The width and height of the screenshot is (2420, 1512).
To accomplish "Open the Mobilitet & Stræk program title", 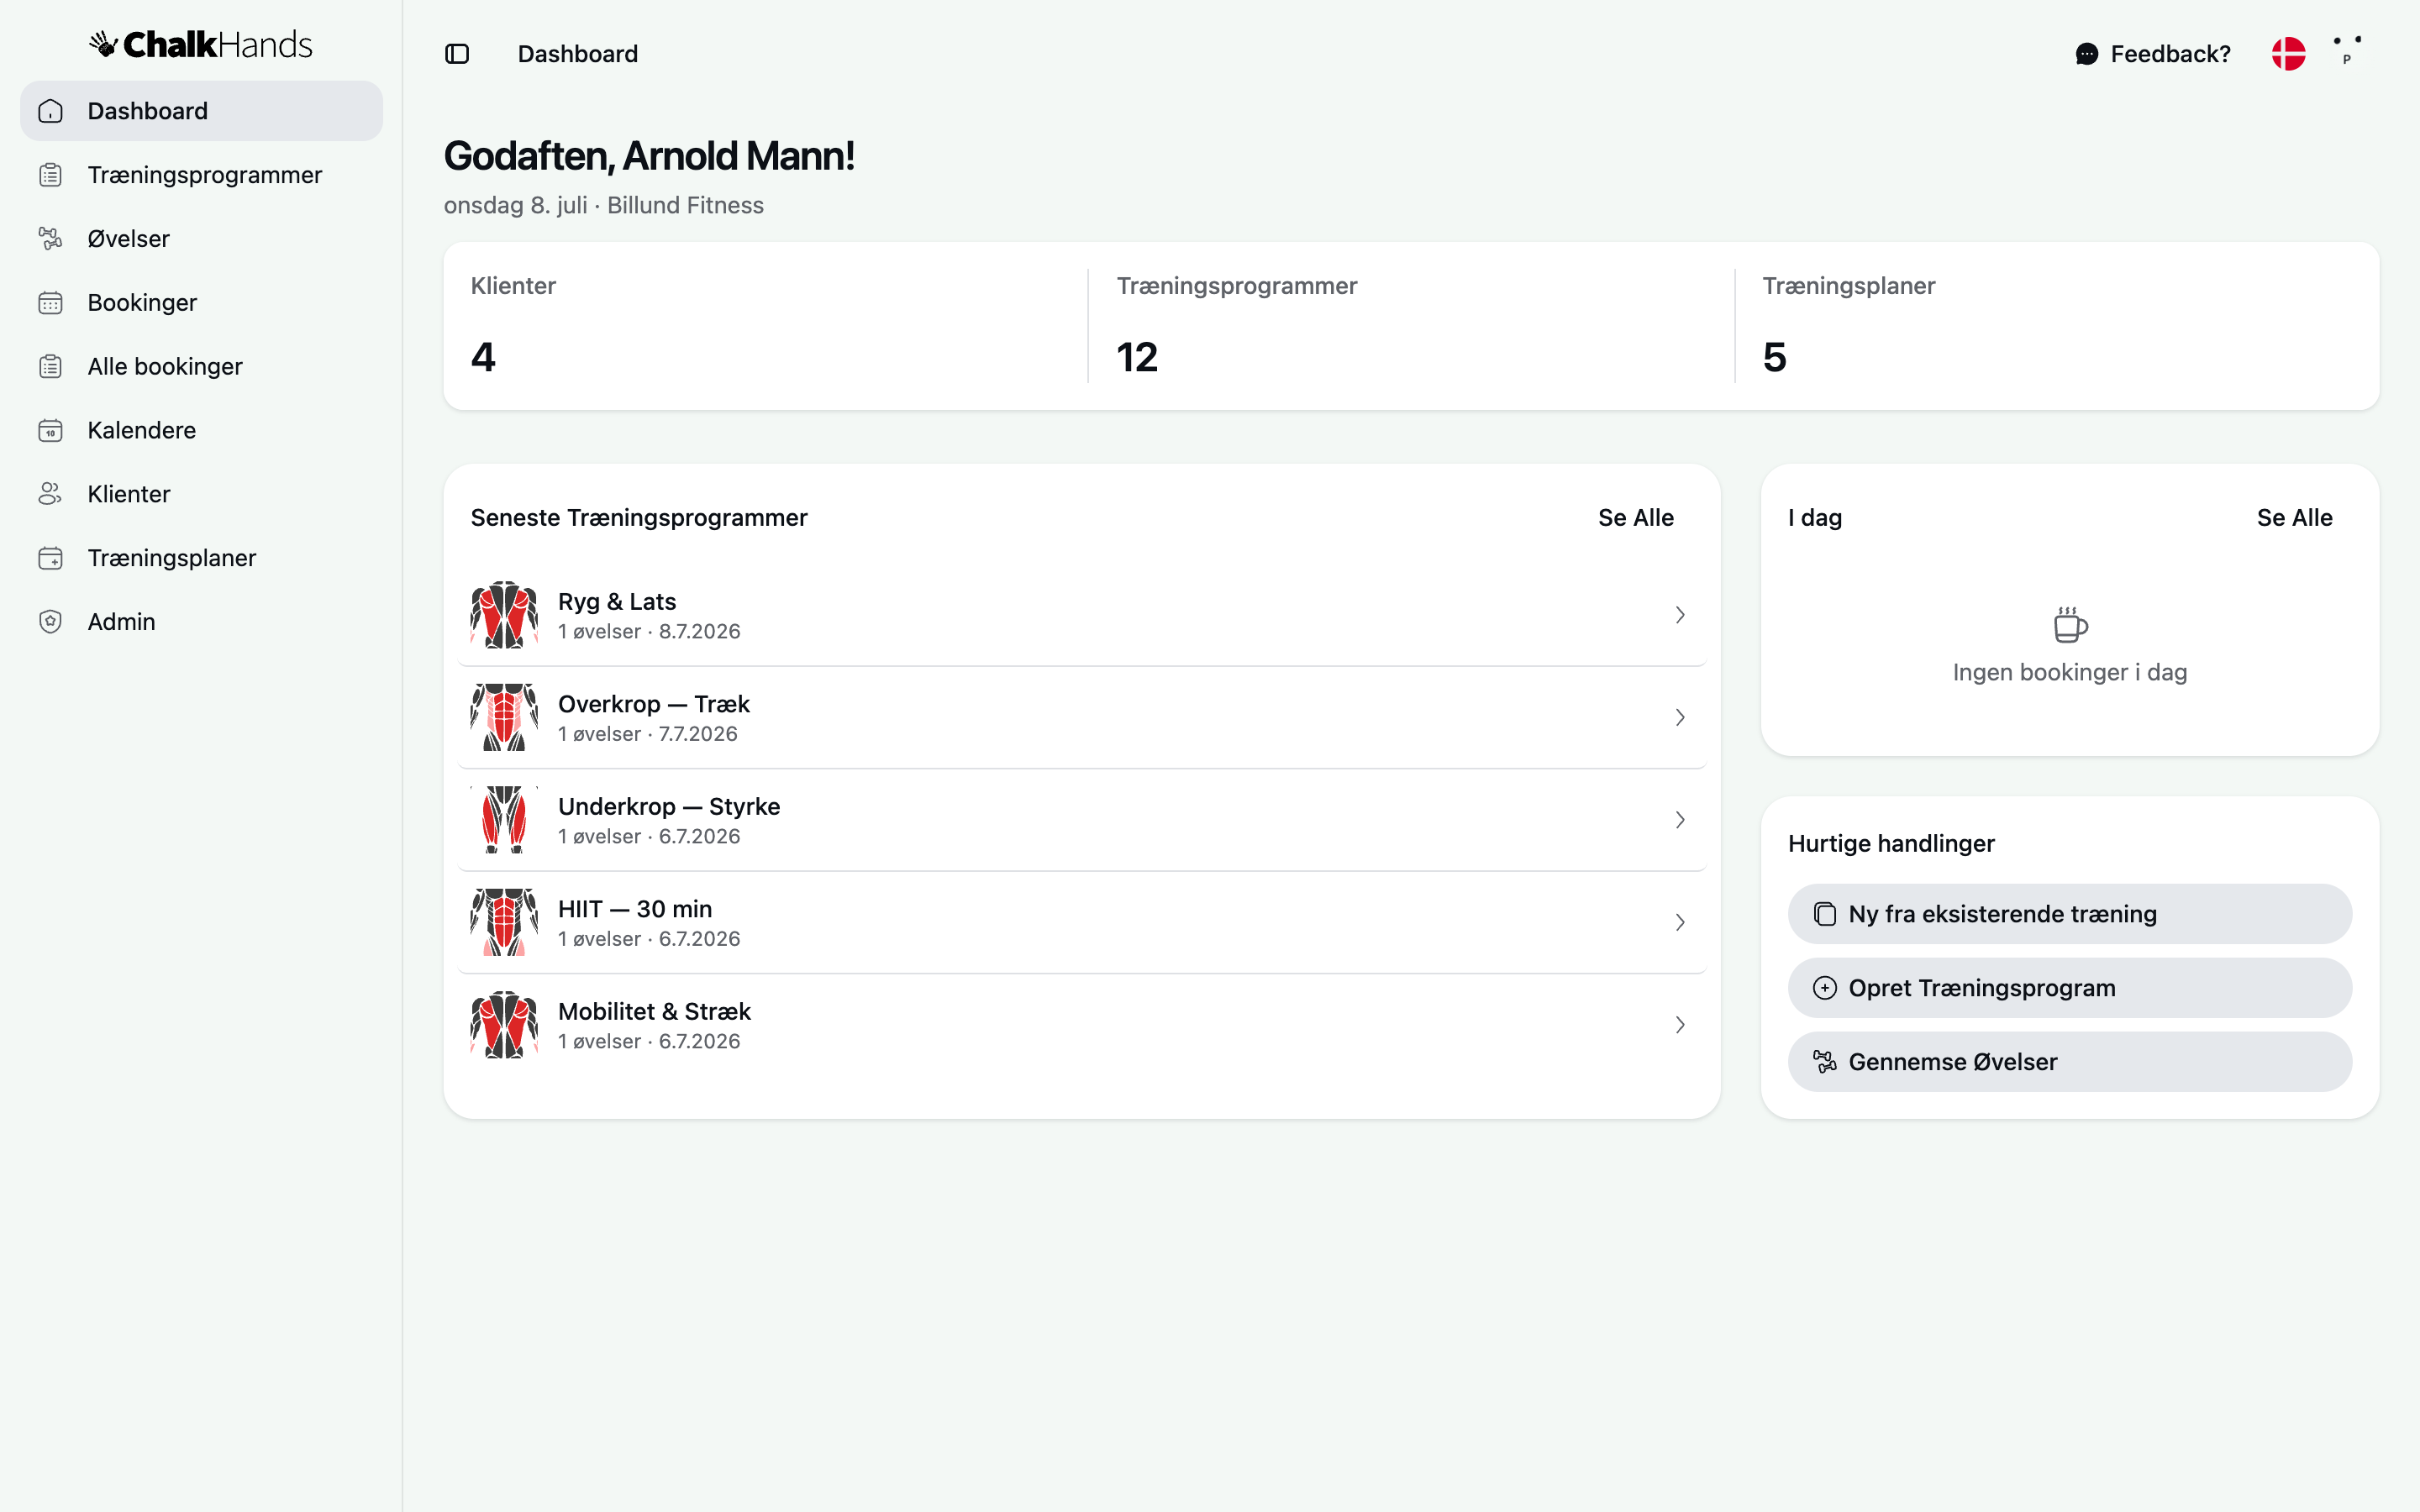I will pos(654,1011).
